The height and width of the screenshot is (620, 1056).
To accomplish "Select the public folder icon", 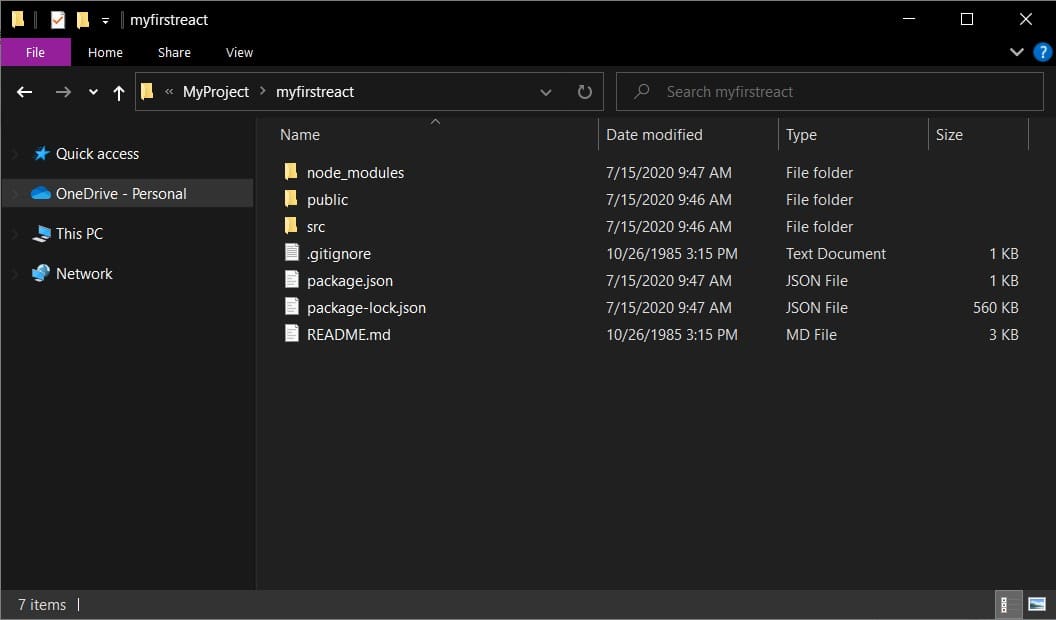I will pyautogui.click(x=291, y=199).
